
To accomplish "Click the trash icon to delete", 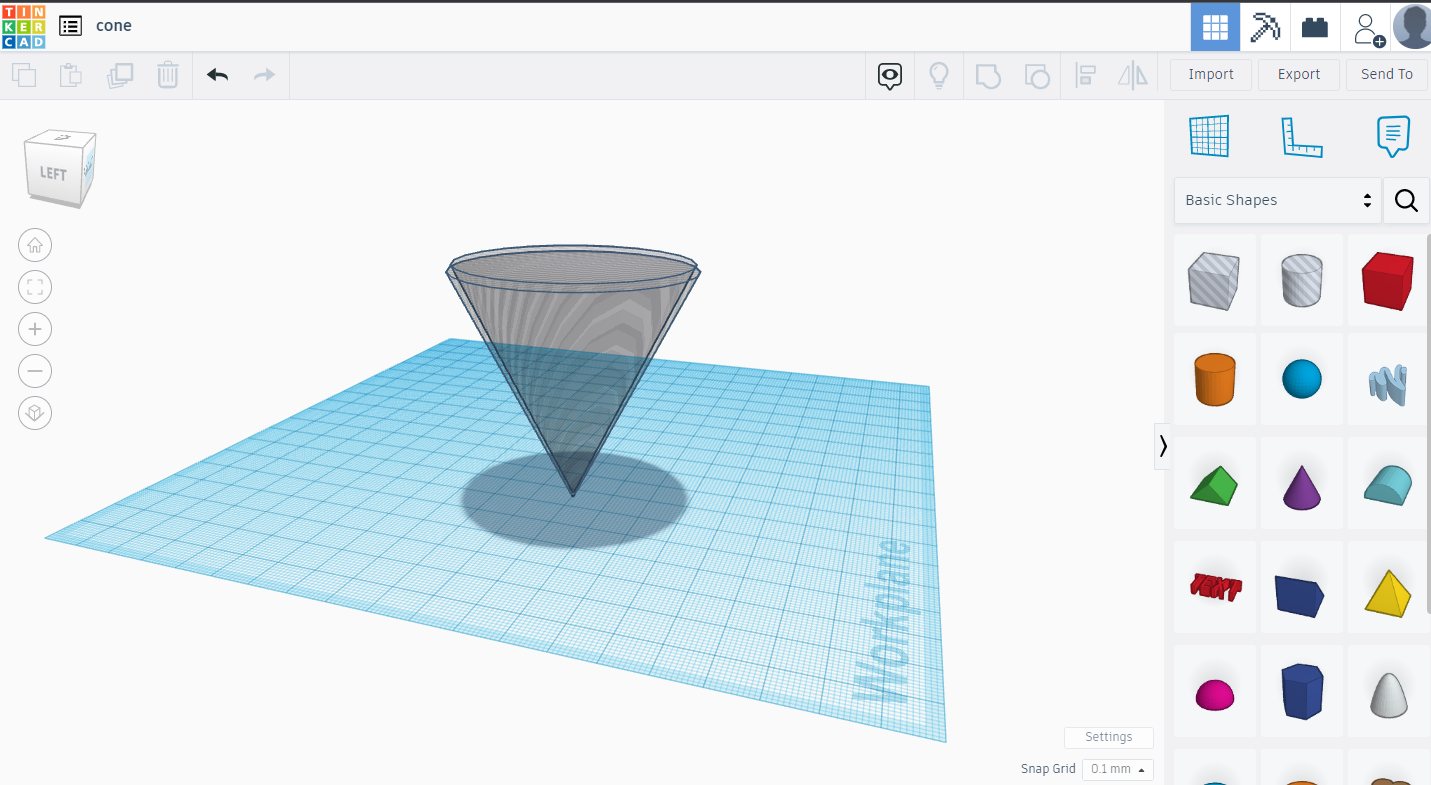I will (168, 75).
